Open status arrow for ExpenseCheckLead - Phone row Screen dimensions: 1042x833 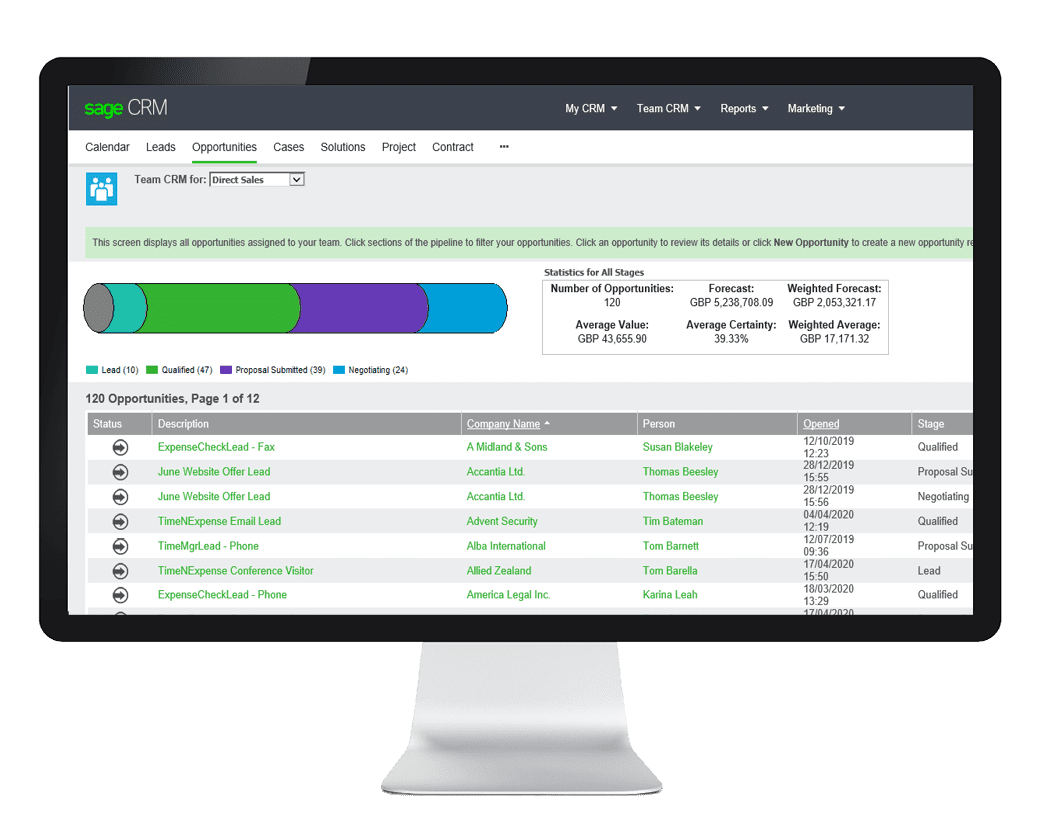(120, 595)
